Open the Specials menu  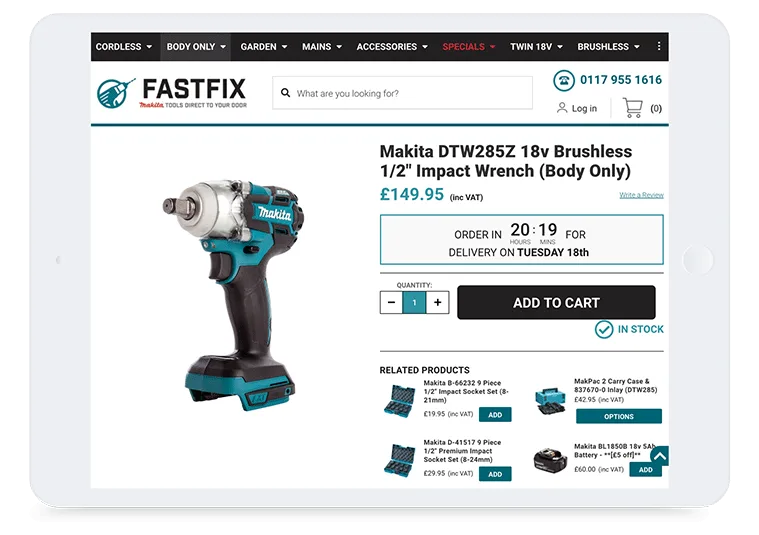469,47
